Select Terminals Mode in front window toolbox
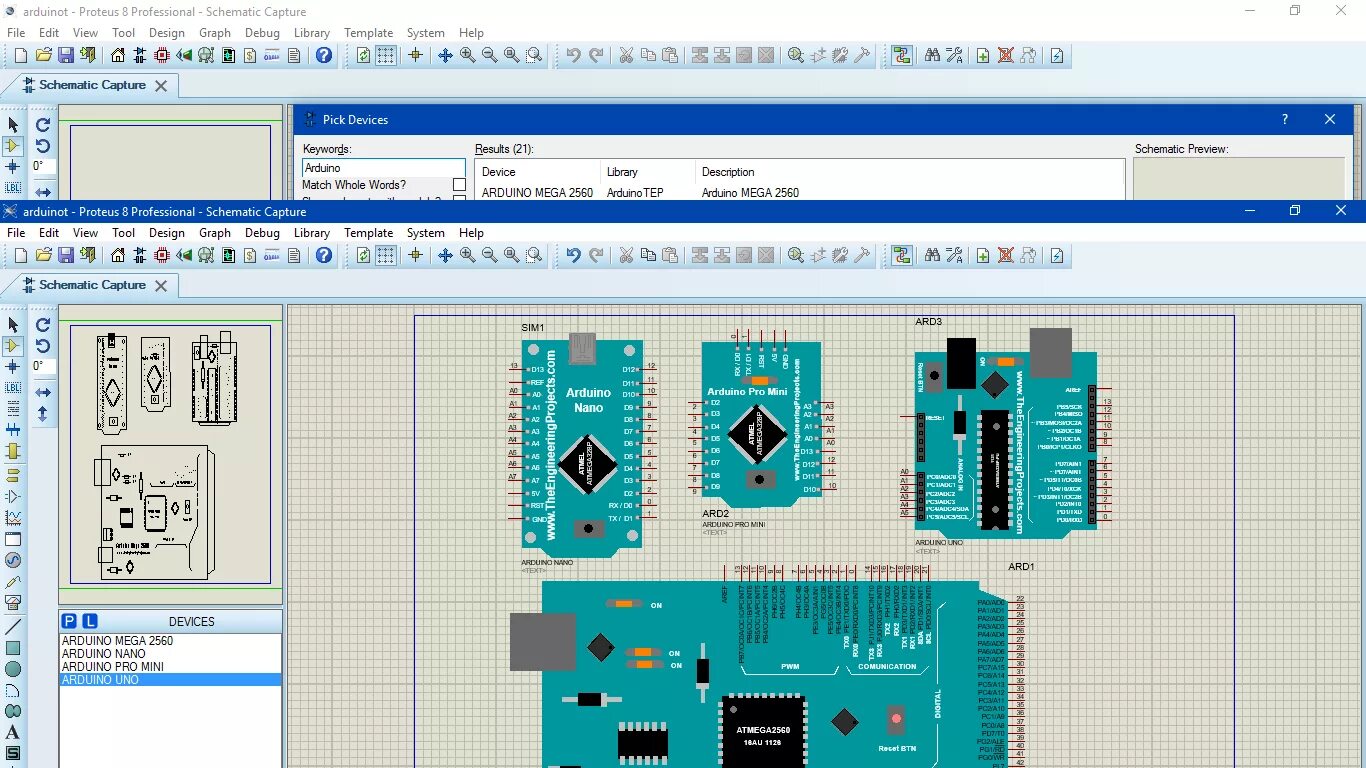The height and width of the screenshot is (768, 1366). (x=13, y=475)
